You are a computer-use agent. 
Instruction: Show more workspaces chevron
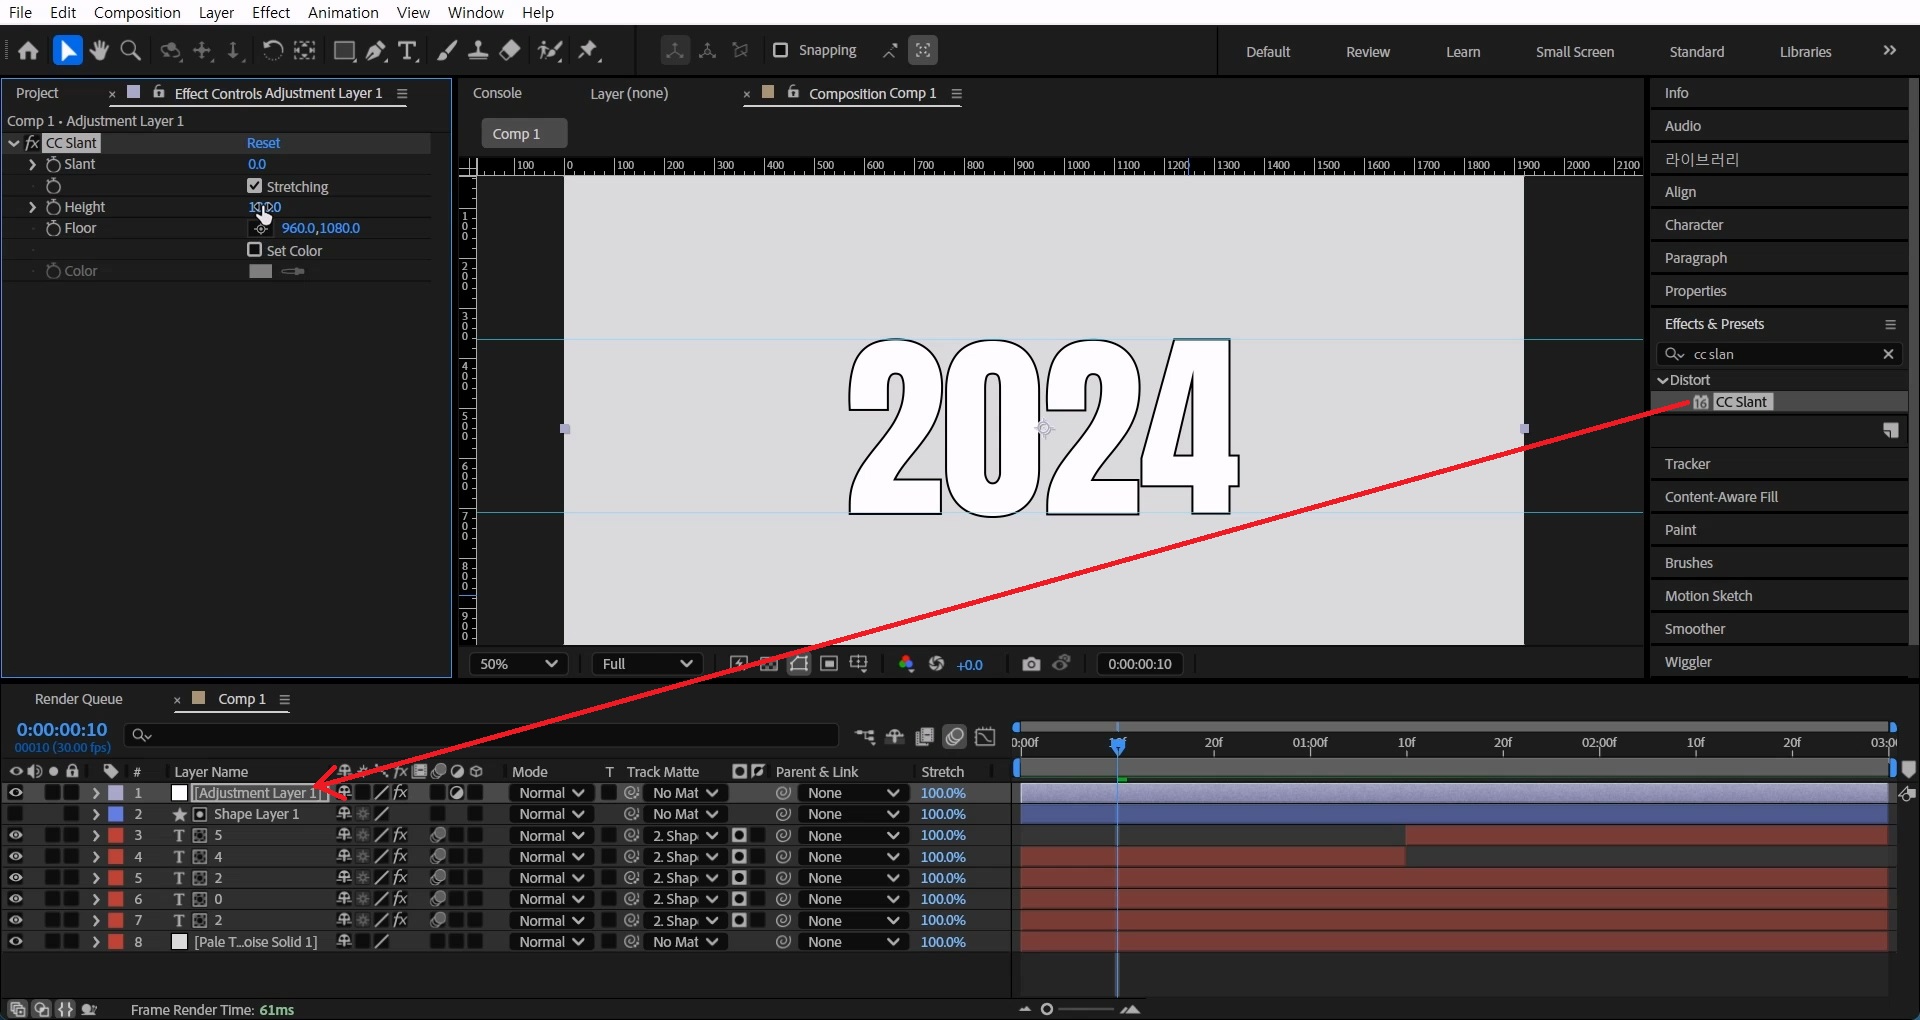(1889, 51)
